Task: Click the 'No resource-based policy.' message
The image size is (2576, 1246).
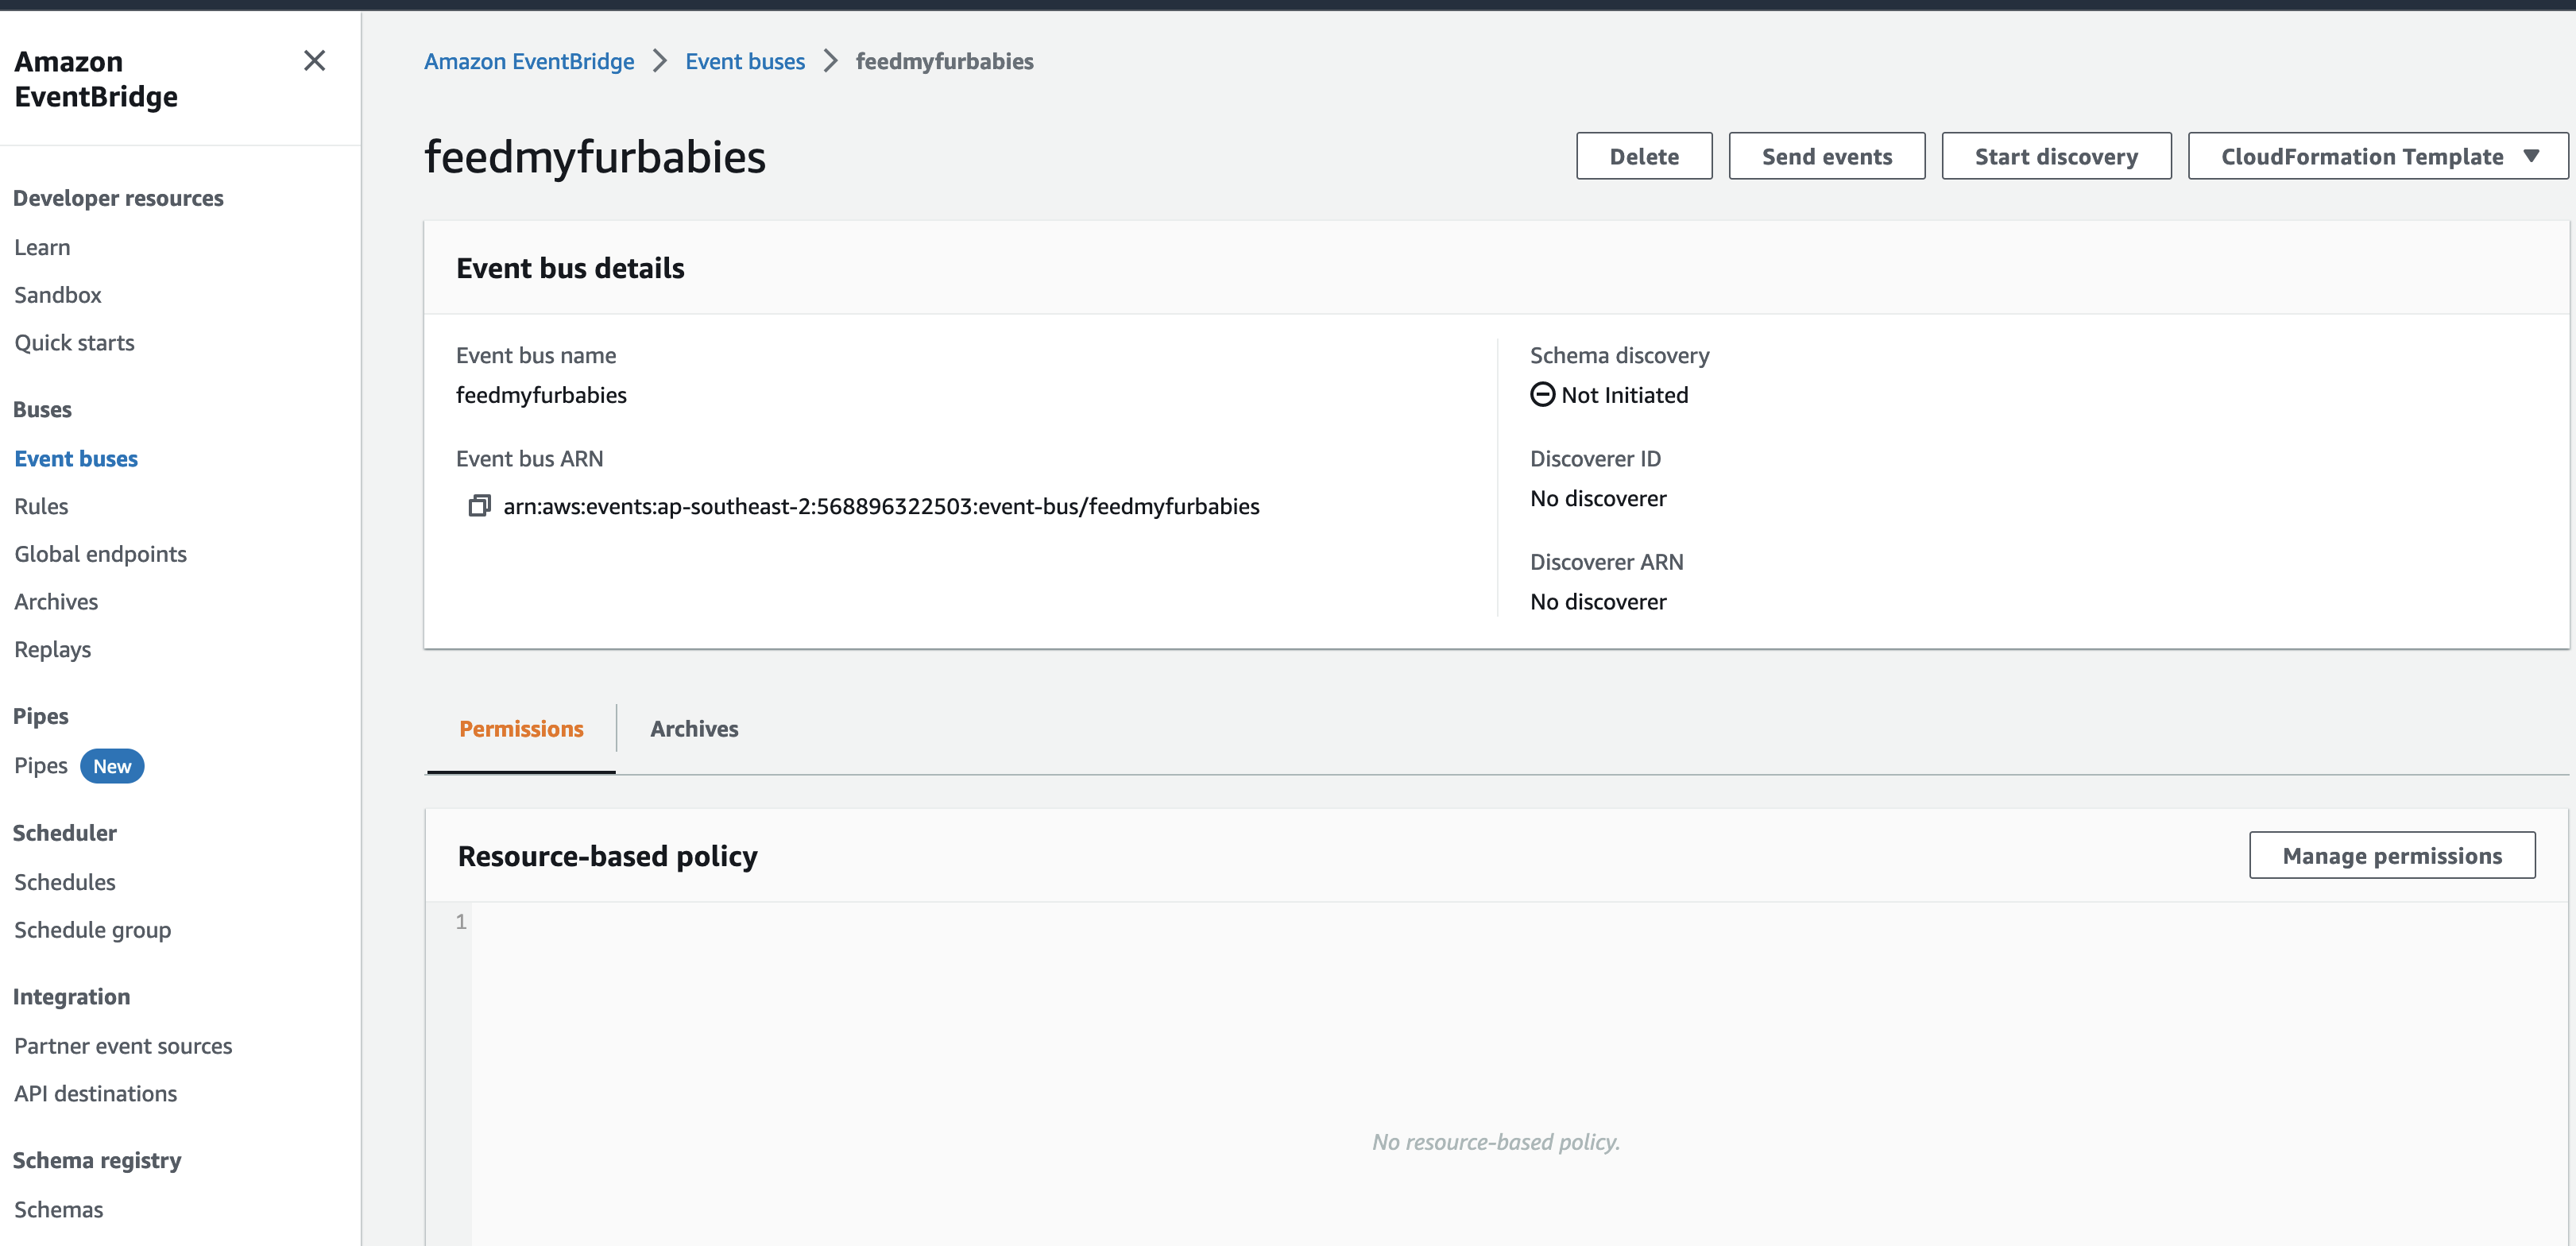Action: point(1496,1142)
